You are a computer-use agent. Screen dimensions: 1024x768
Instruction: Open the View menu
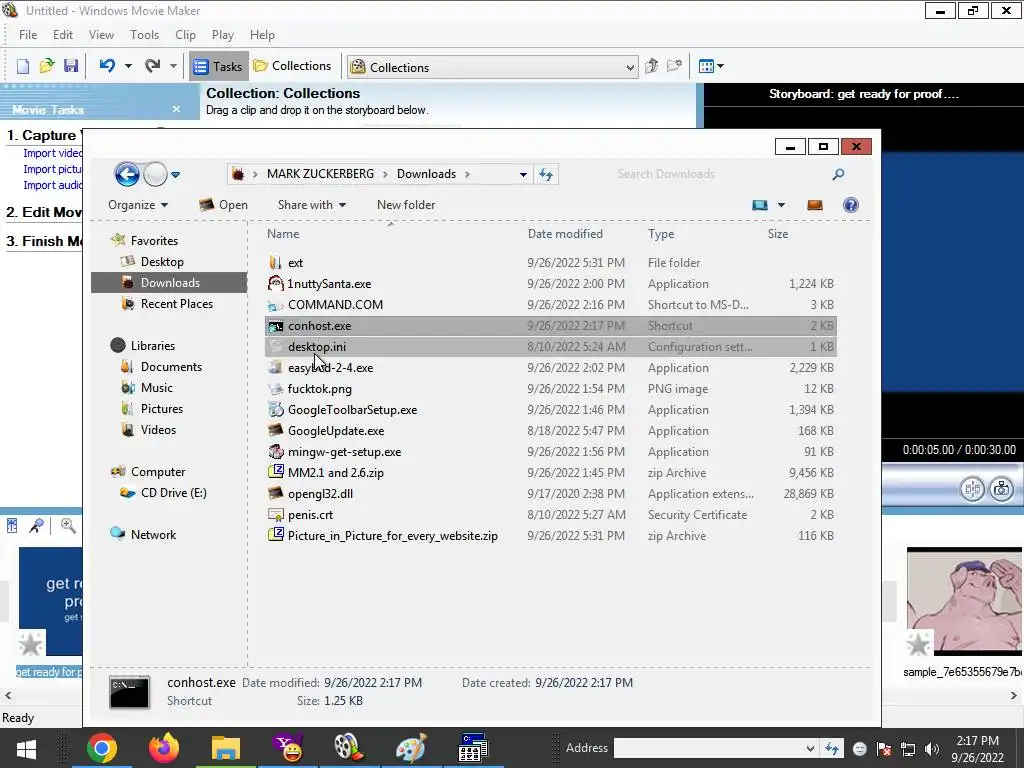tap(101, 35)
